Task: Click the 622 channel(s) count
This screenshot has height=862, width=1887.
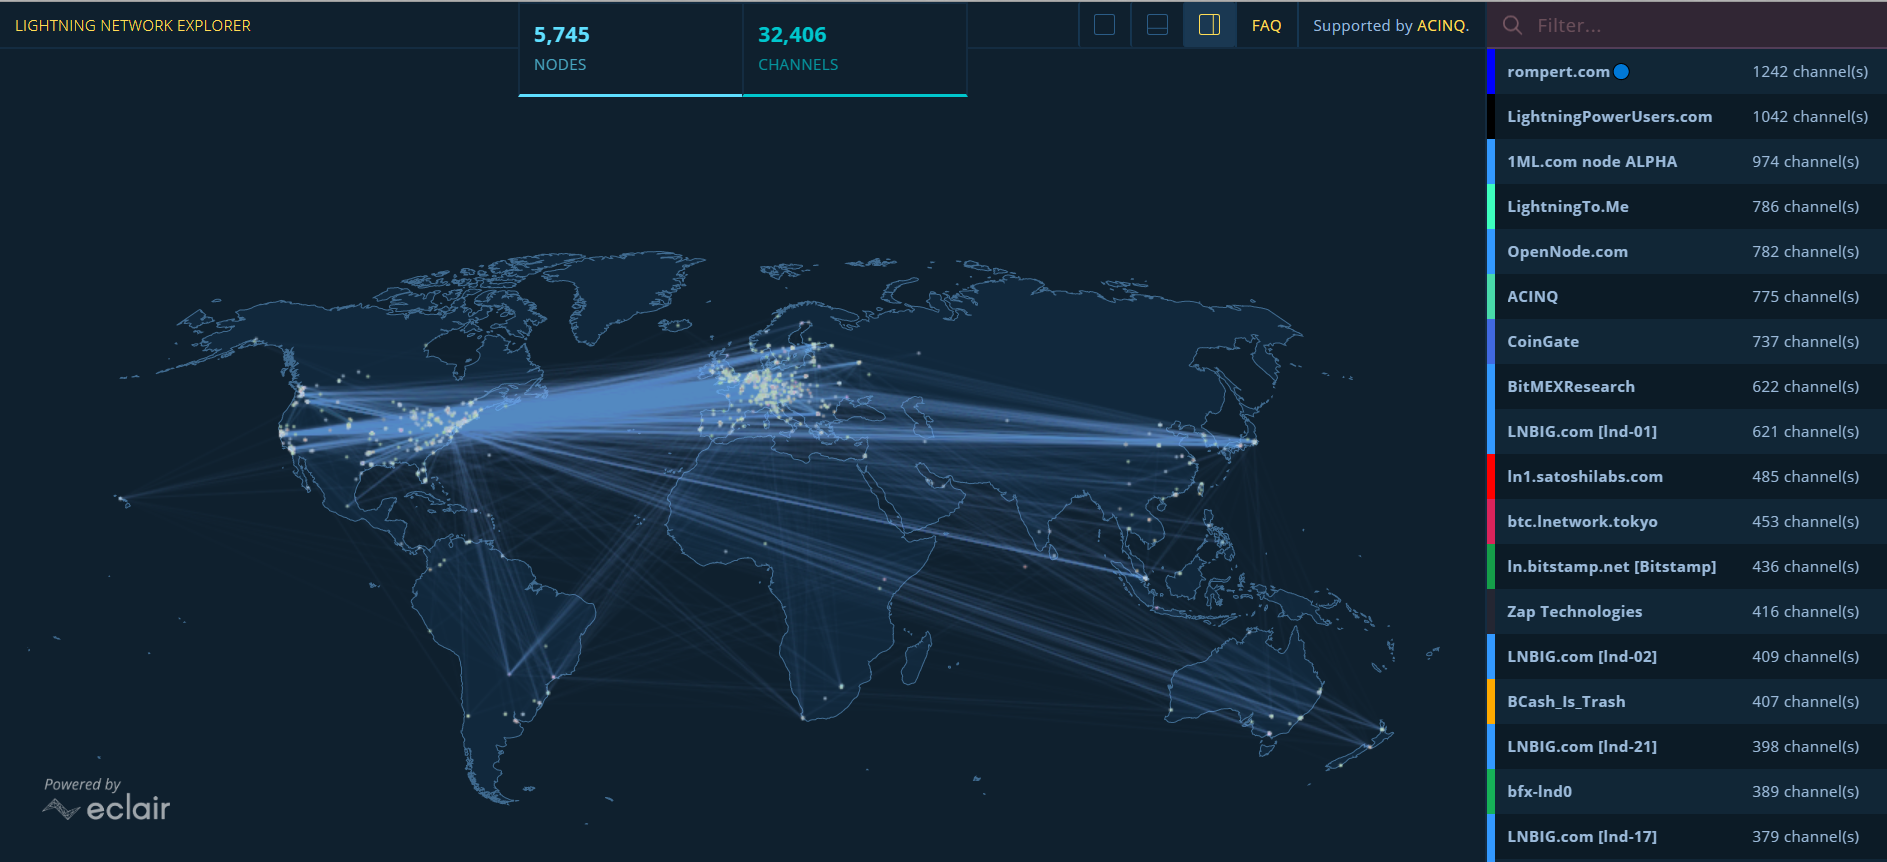Action: 1805,386
